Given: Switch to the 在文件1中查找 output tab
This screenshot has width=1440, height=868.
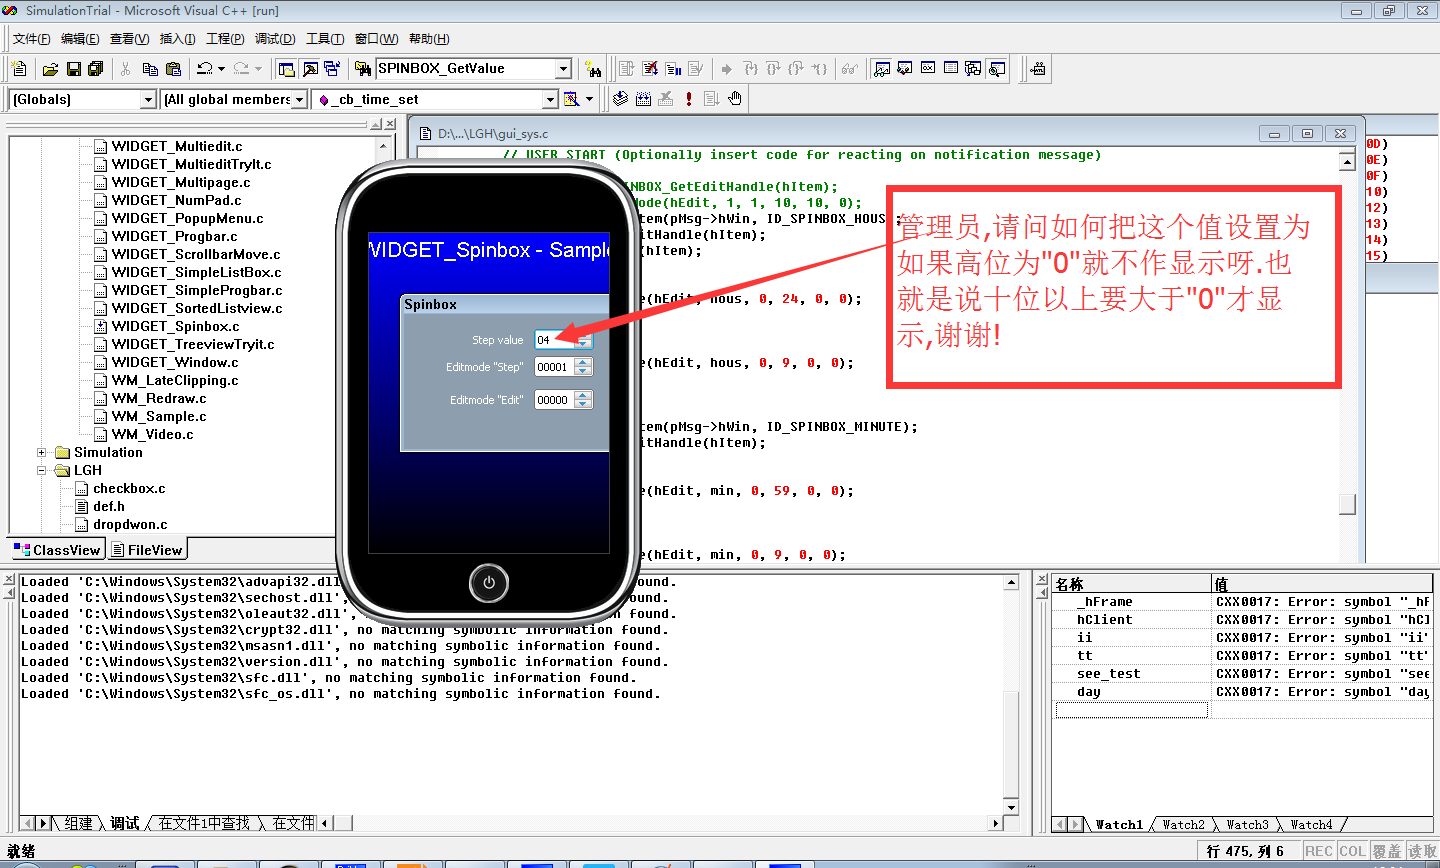Looking at the screenshot, I should [x=204, y=823].
